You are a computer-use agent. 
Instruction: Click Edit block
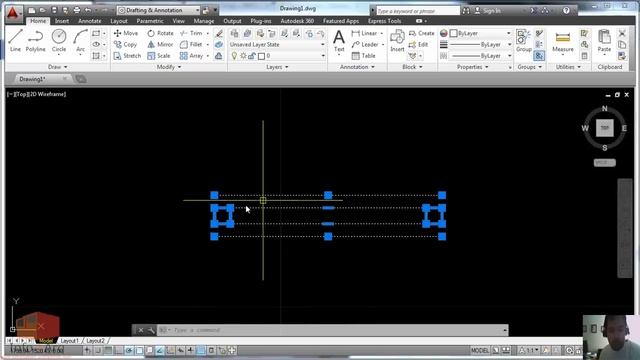coord(418,44)
